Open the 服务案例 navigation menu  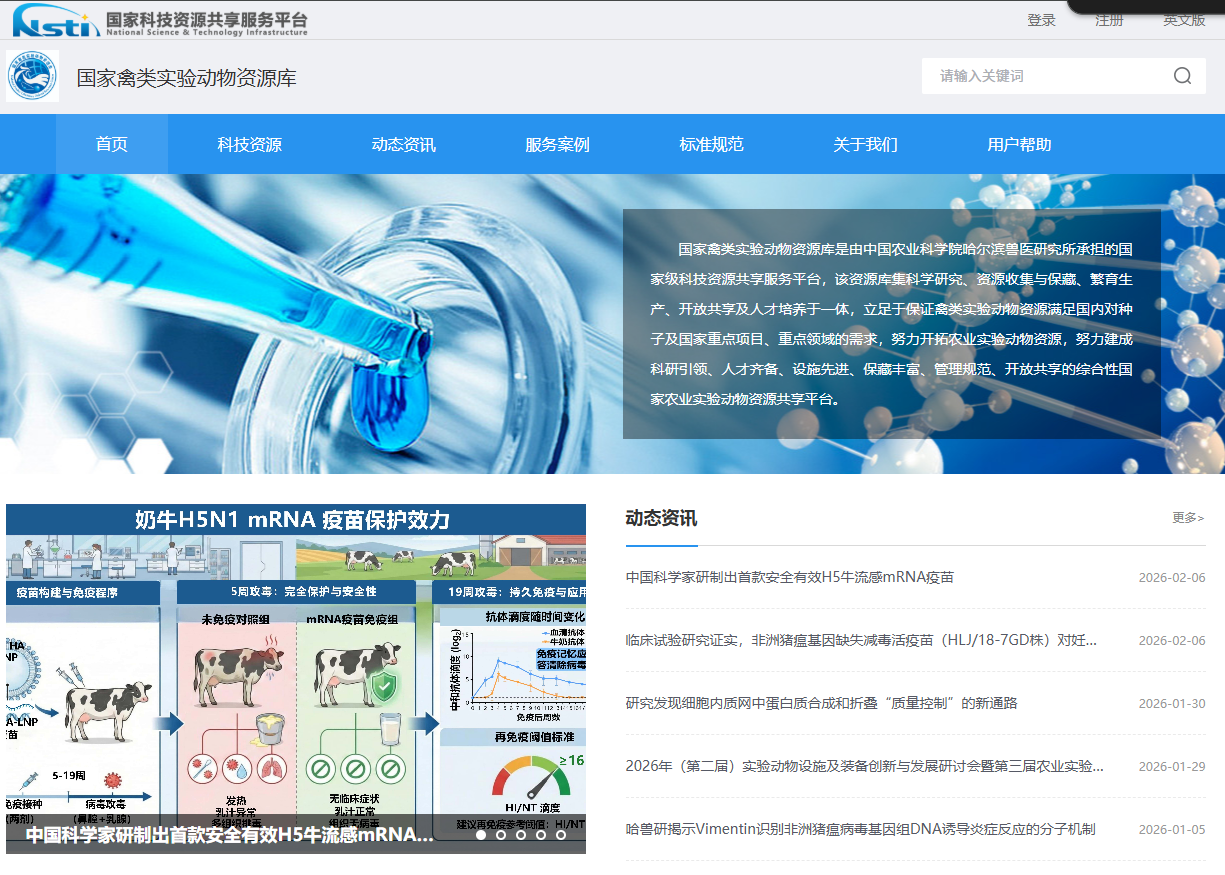[558, 143]
